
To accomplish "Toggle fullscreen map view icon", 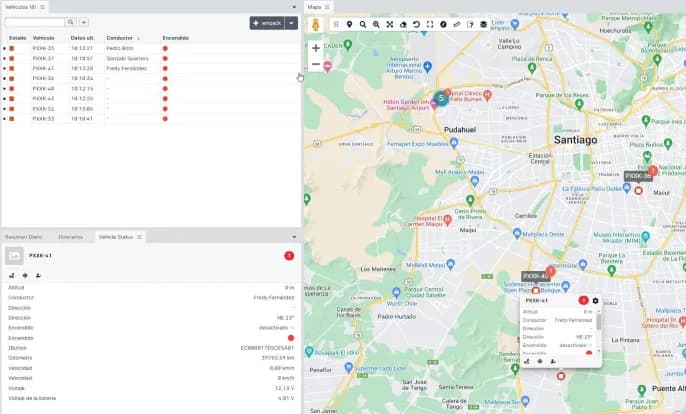I will pos(430,25).
